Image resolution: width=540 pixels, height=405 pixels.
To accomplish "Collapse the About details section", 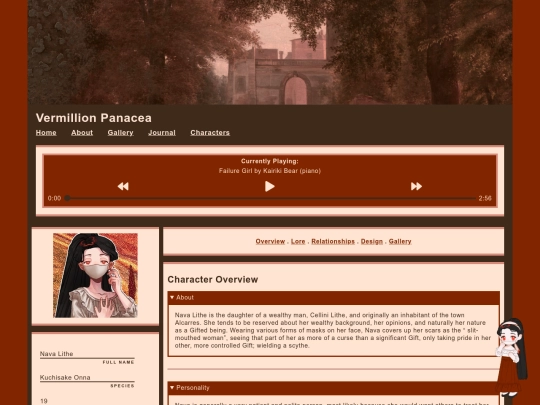I will pos(333,298).
